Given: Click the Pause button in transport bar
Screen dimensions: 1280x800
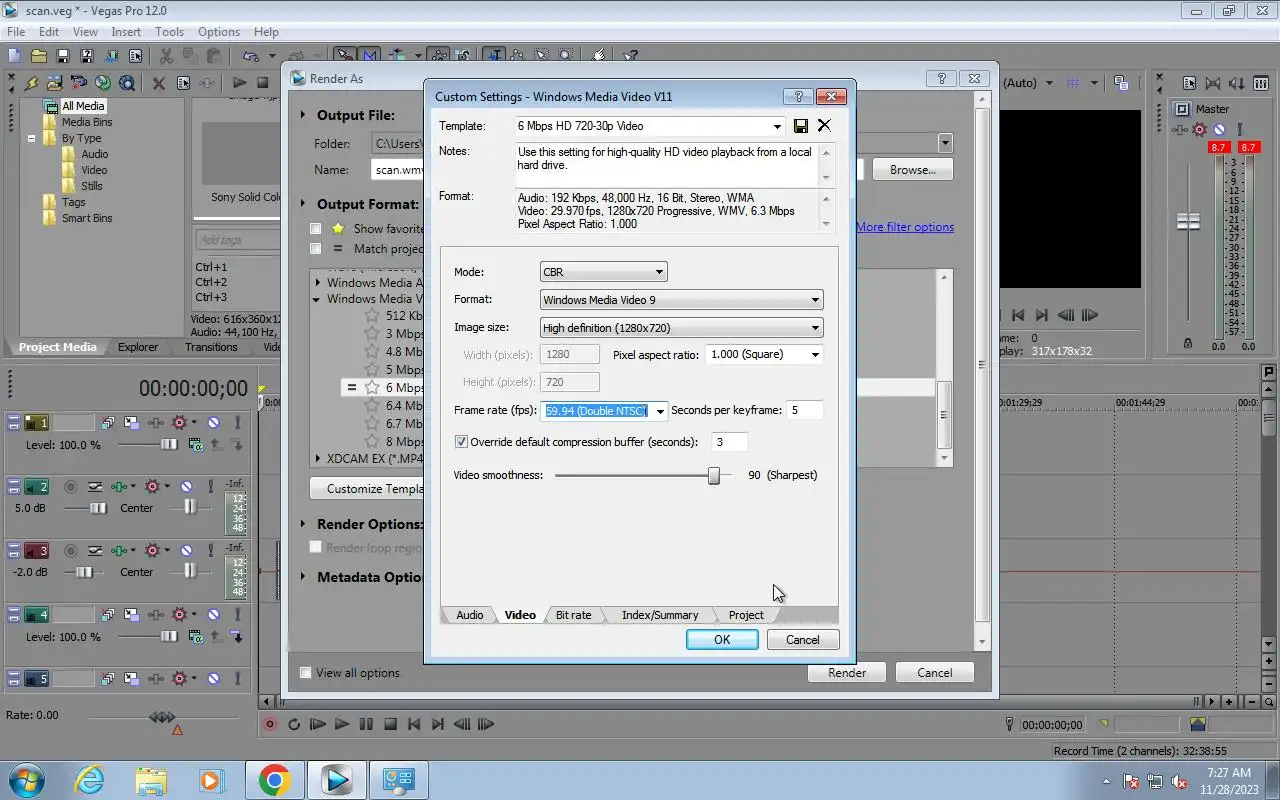Looking at the screenshot, I should (366, 724).
